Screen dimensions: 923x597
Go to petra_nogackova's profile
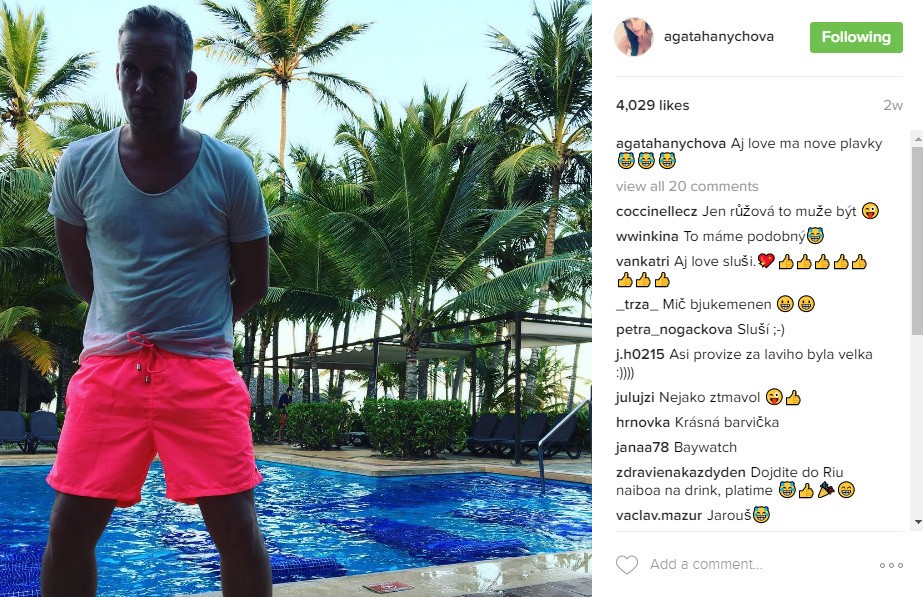pyautogui.click(x=674, y=330)
